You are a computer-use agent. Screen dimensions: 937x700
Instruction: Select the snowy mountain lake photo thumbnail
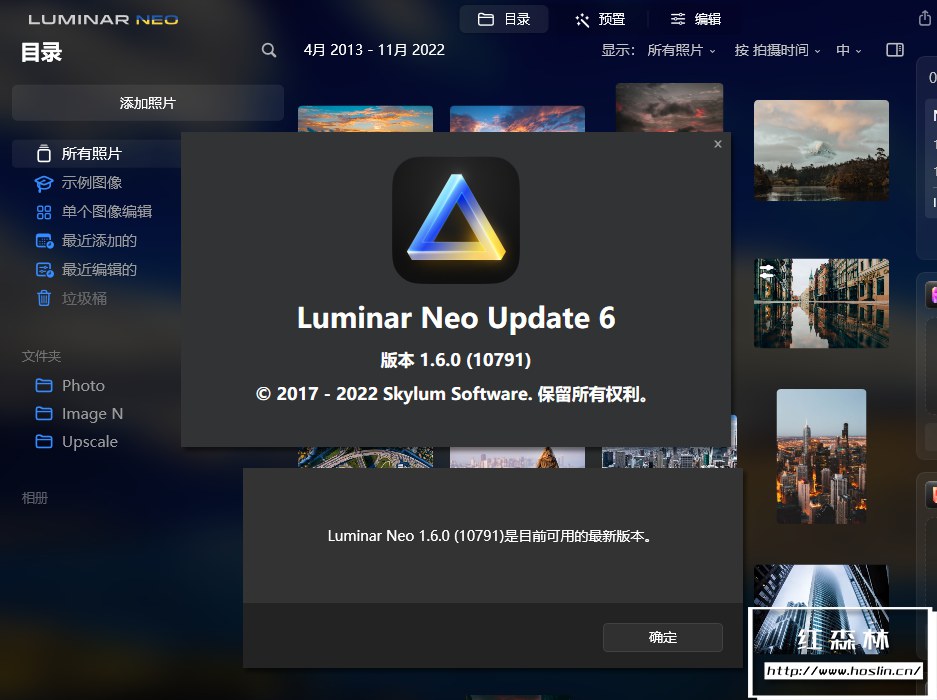821,151
